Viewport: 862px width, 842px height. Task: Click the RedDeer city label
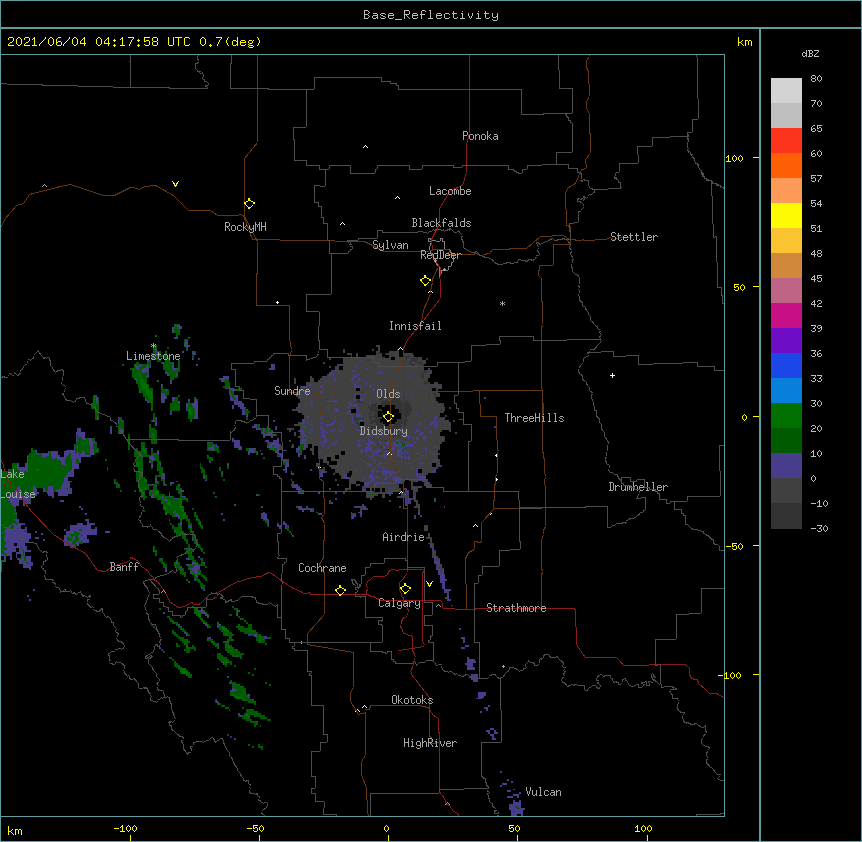point(440,255)
